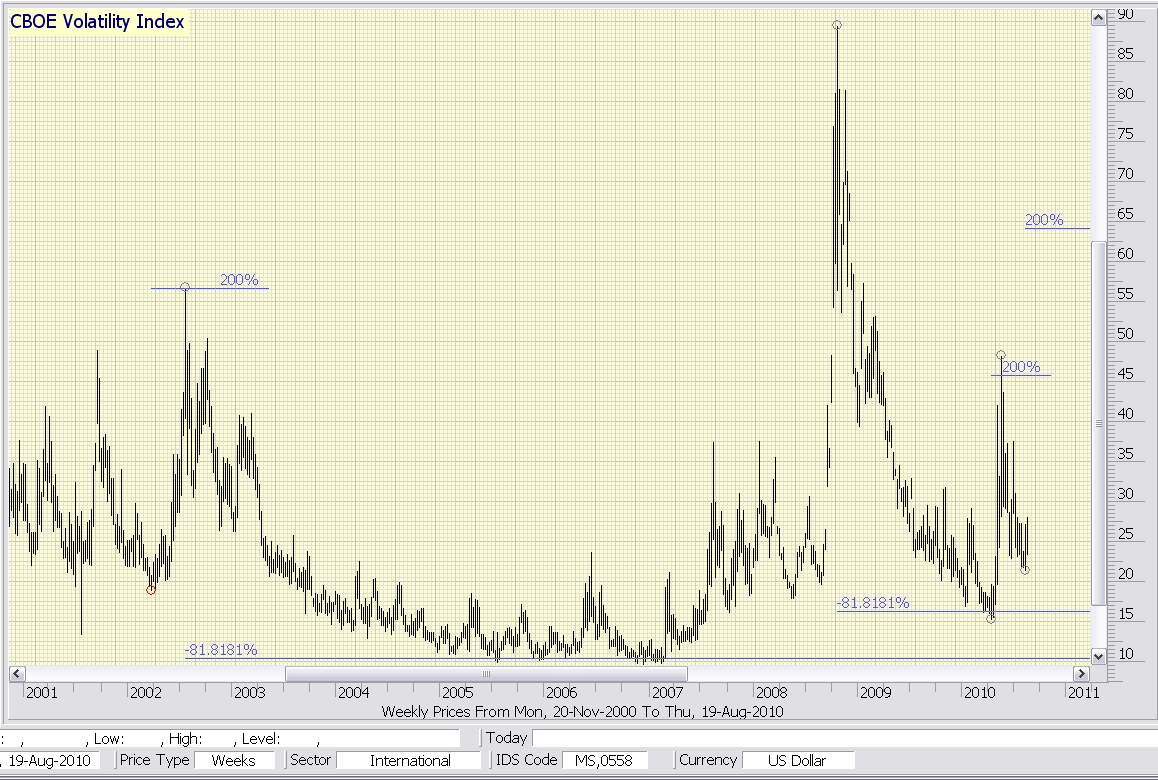
Task: Click the 19-Aug-2010 date field
Action: pos(51,760)
